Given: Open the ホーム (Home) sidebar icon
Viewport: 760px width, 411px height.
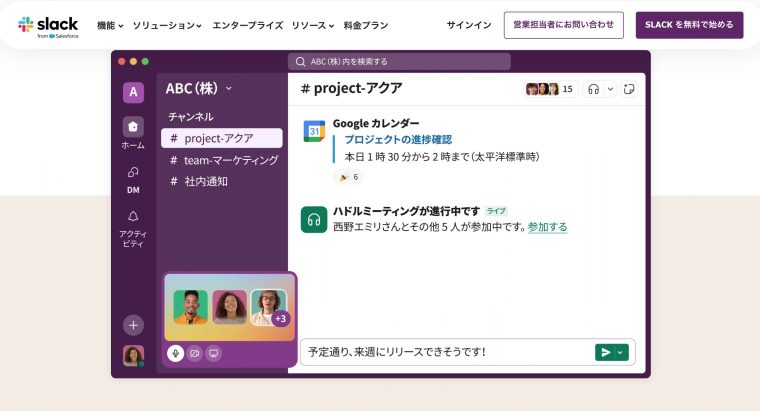Looking at the screenshot, I should [133, 127].
